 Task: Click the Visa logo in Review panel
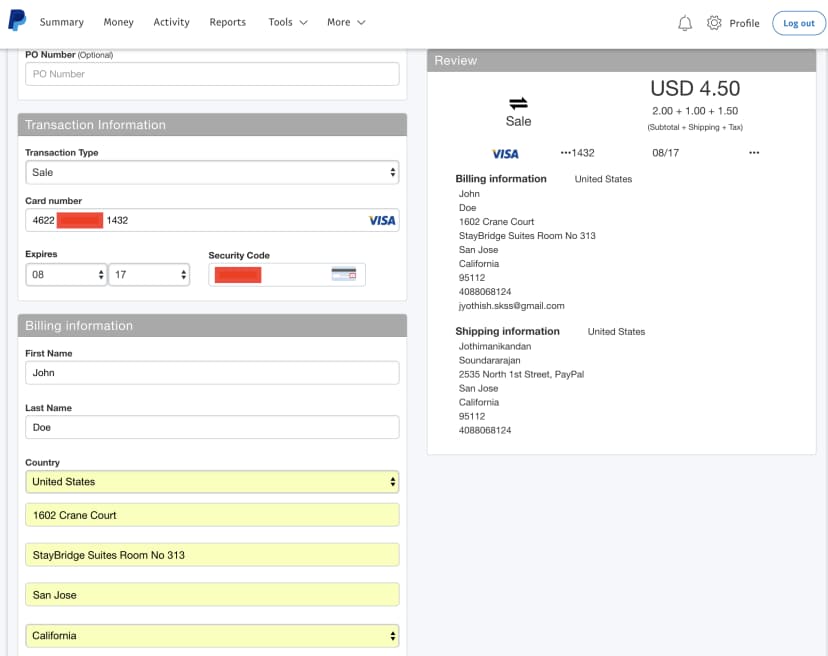click(x=506, y=153)
